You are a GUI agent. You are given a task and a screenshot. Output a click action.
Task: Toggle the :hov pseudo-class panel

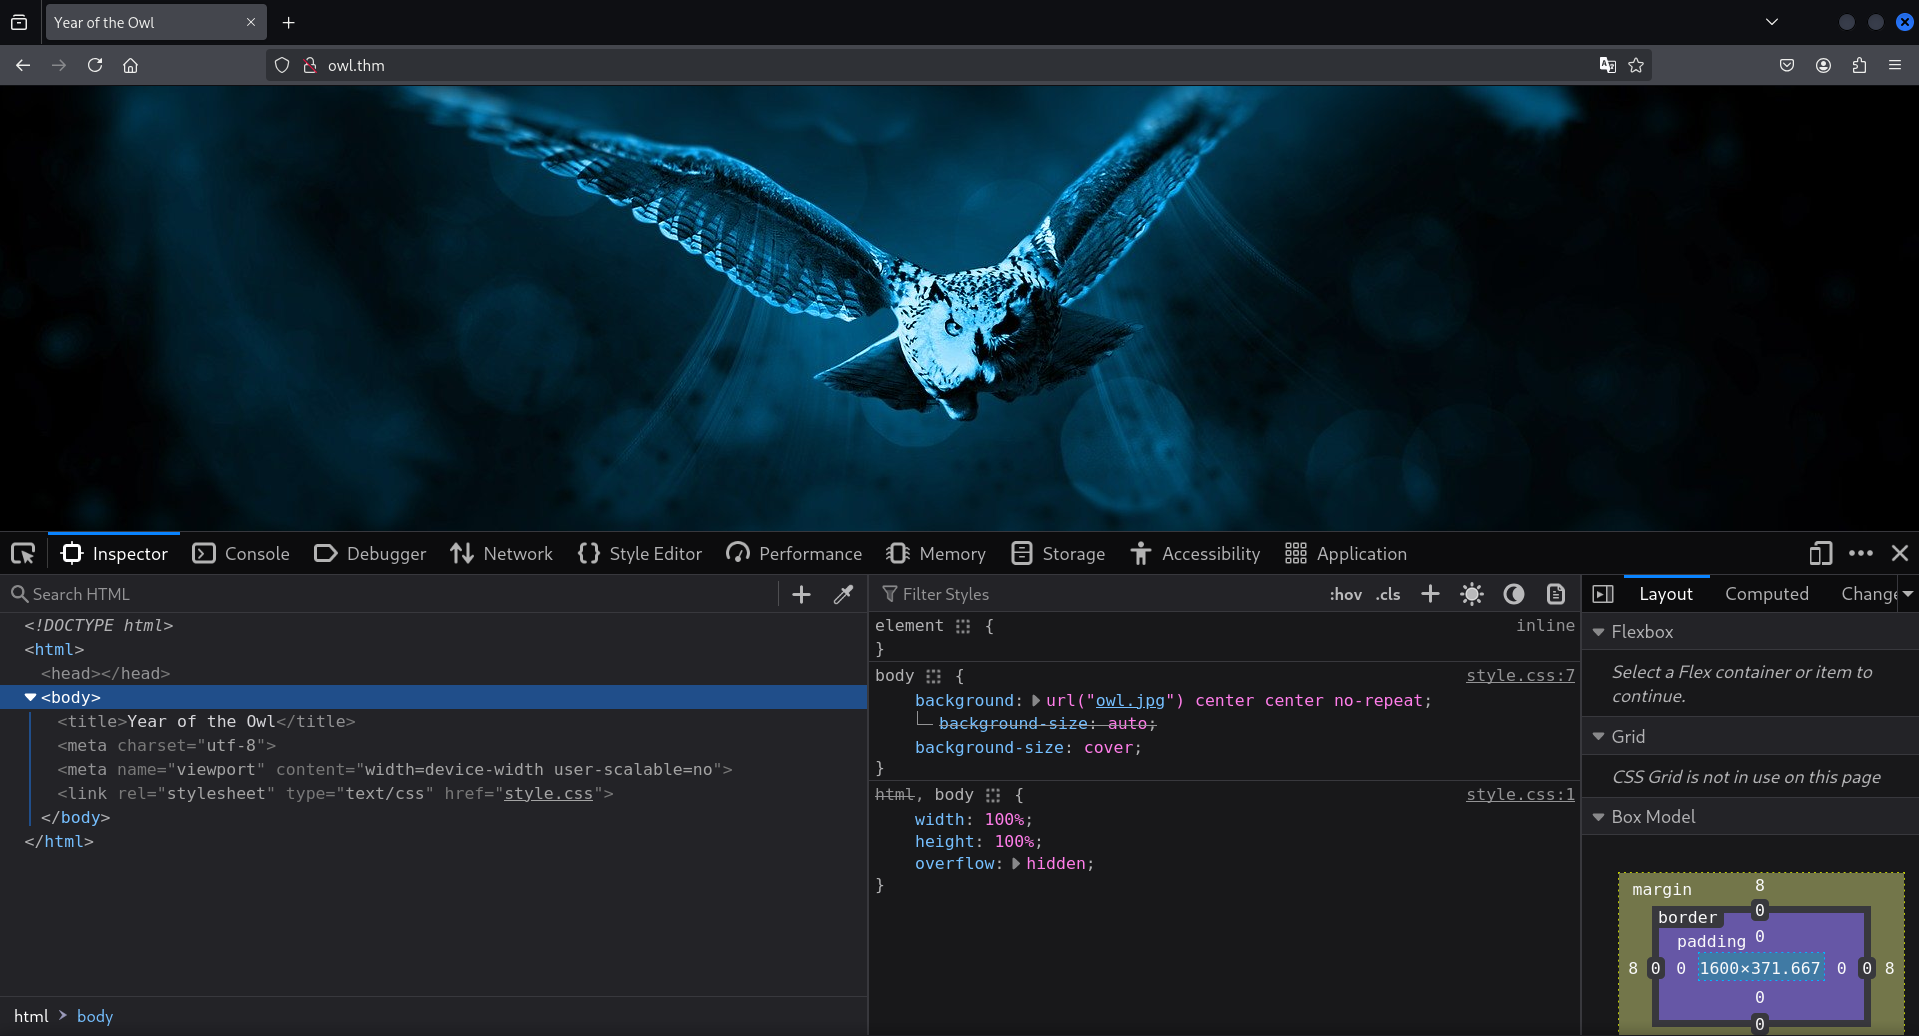(x=1345, y=594)
